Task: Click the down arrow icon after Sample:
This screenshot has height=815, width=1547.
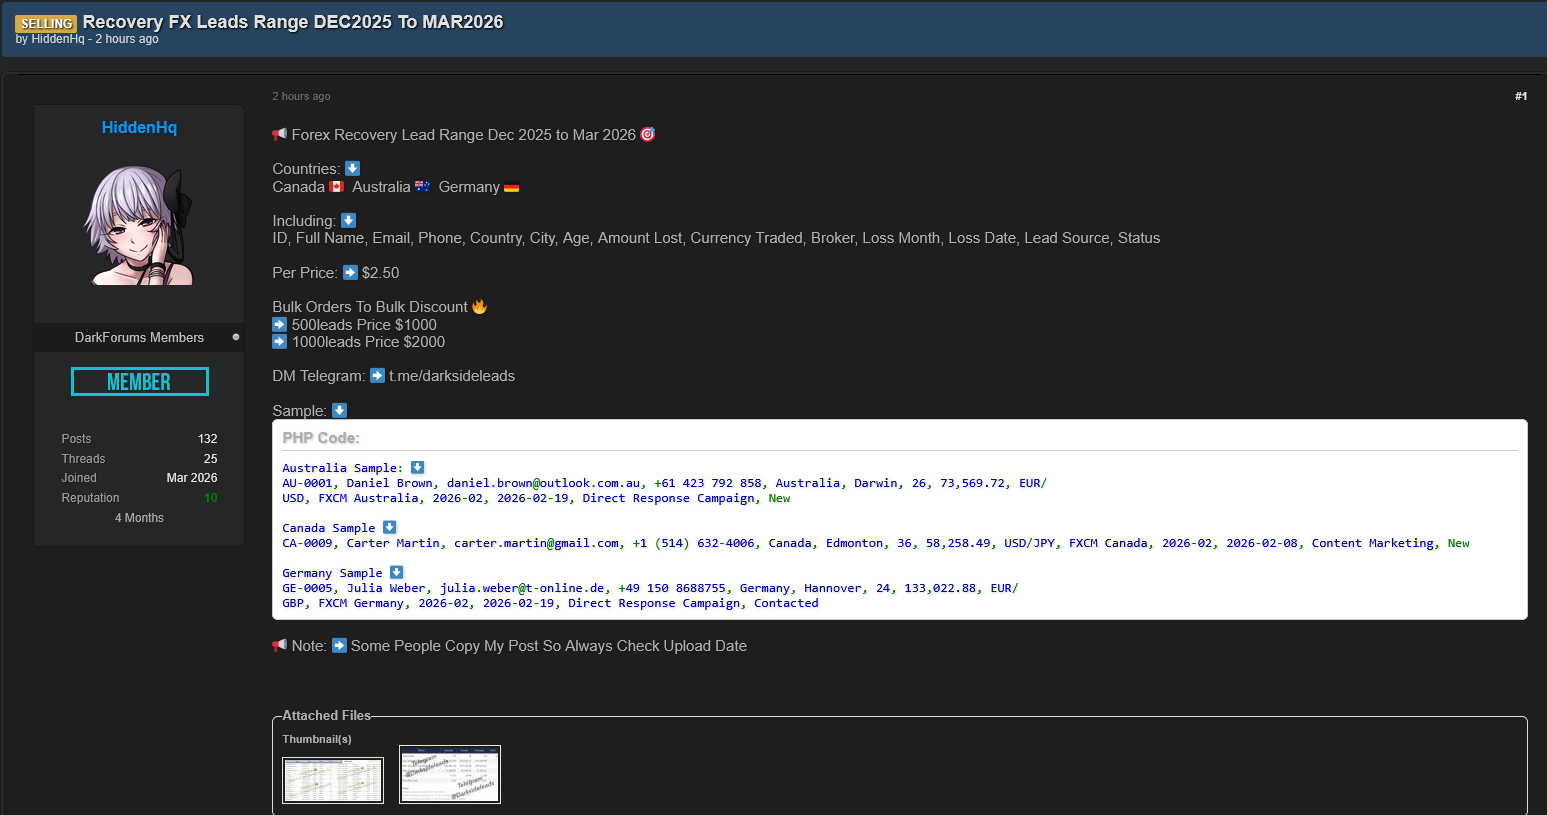Action: (339, 410)
